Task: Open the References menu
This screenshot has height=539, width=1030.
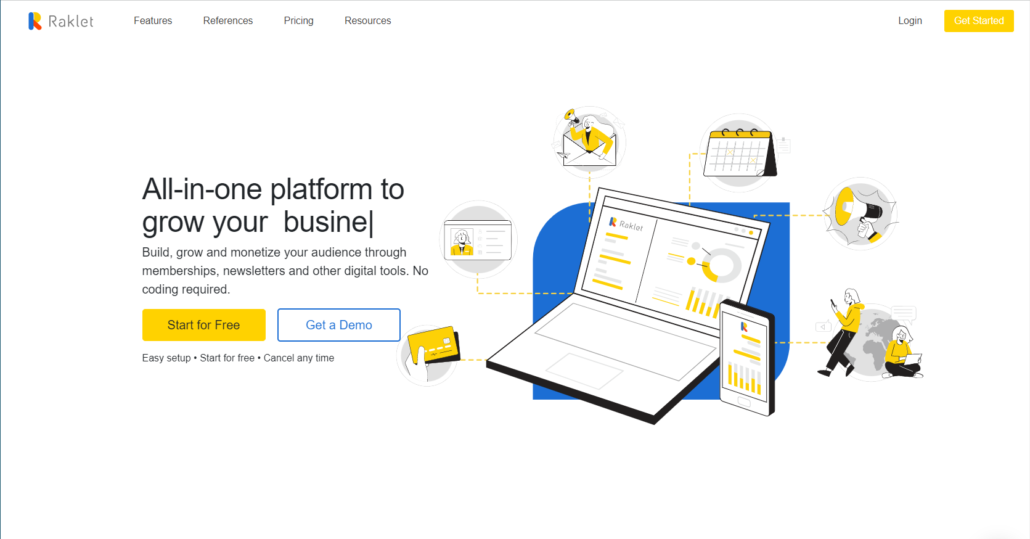Action: [228, 21]
